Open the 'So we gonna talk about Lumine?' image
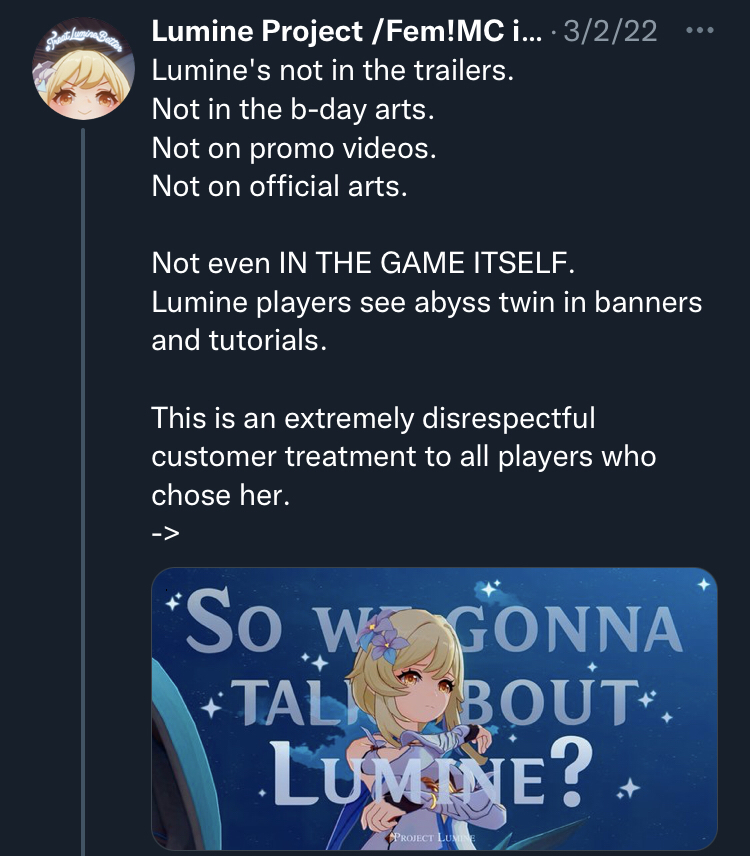 click(434, 708)
